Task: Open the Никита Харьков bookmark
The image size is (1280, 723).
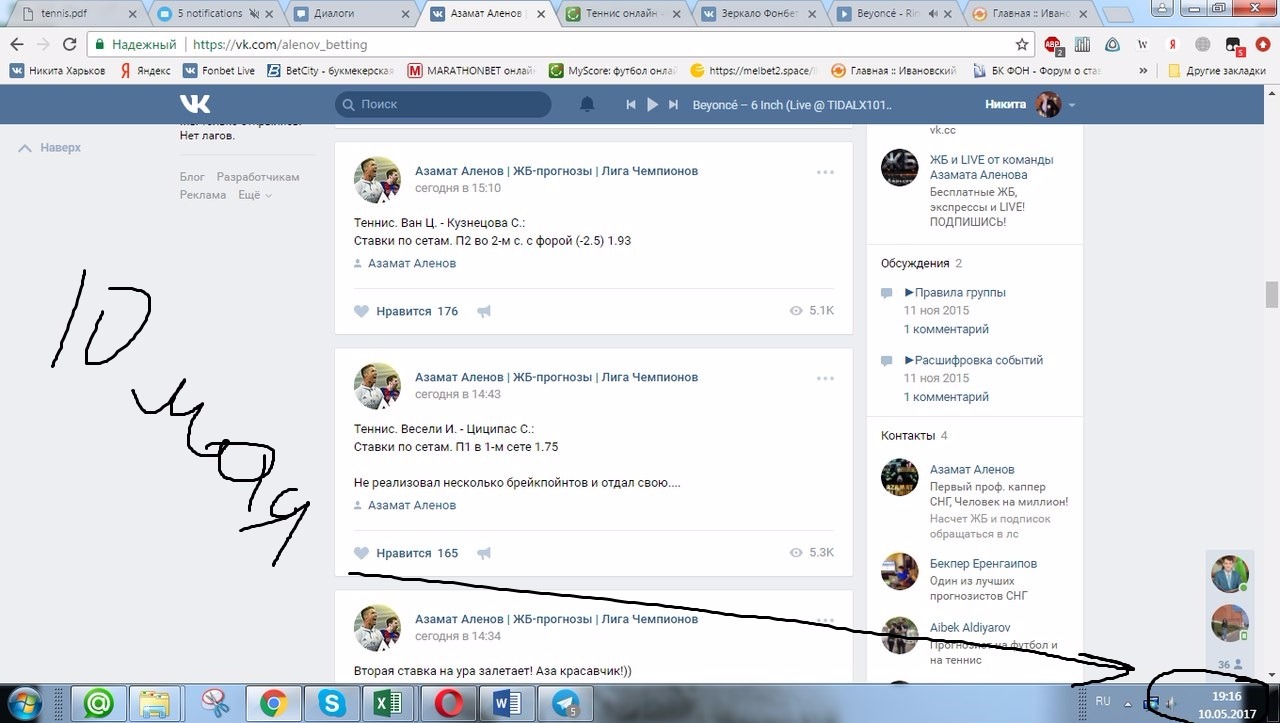Action: tap(57, 71)
